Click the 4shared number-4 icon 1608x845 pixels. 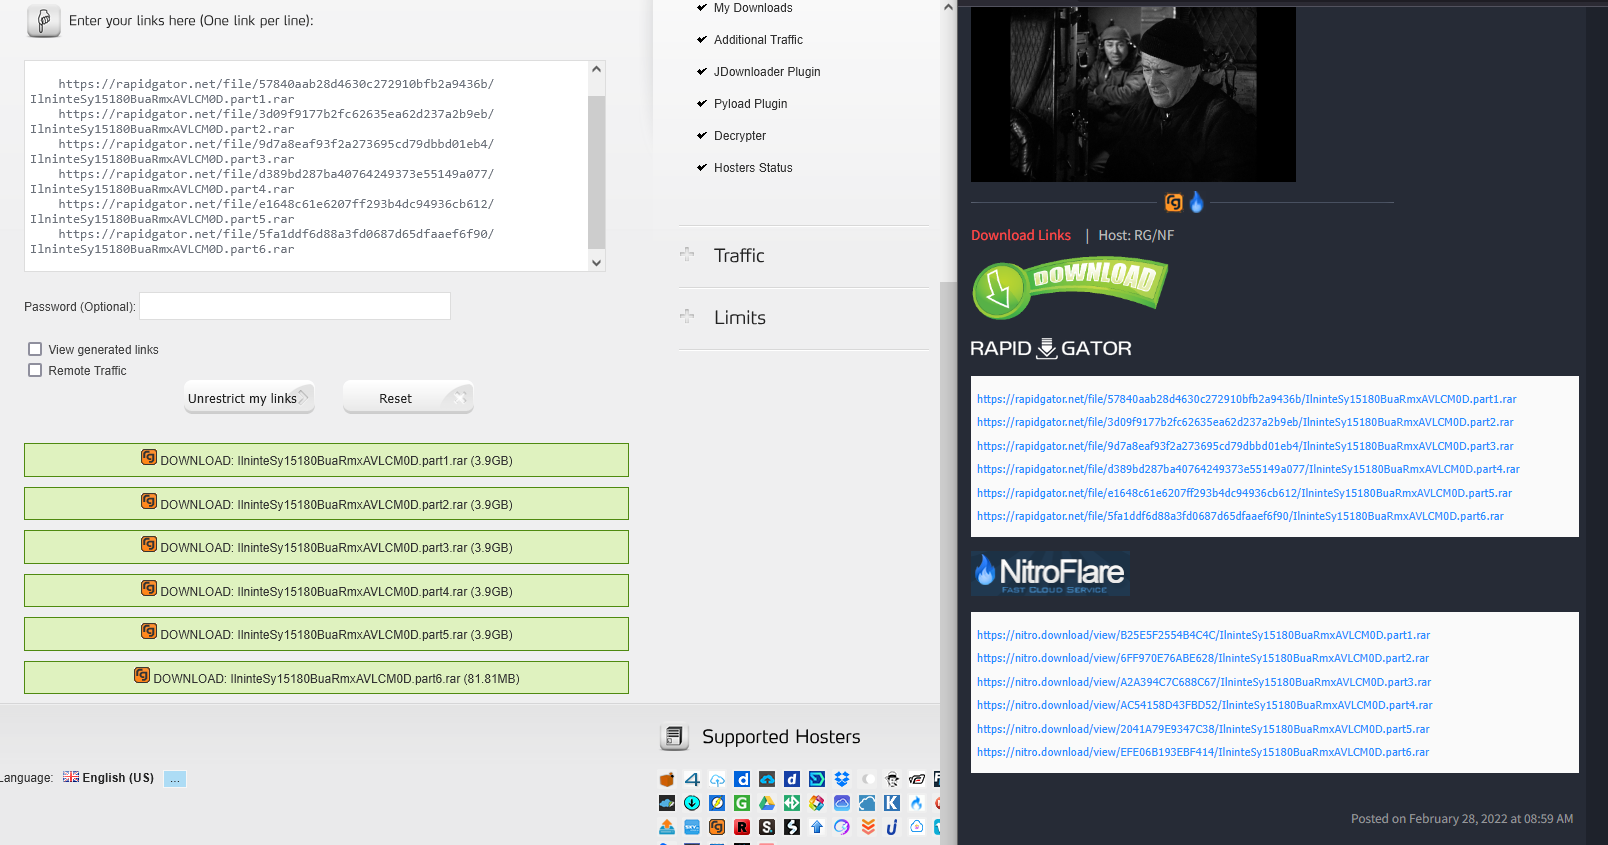[692, 779]
